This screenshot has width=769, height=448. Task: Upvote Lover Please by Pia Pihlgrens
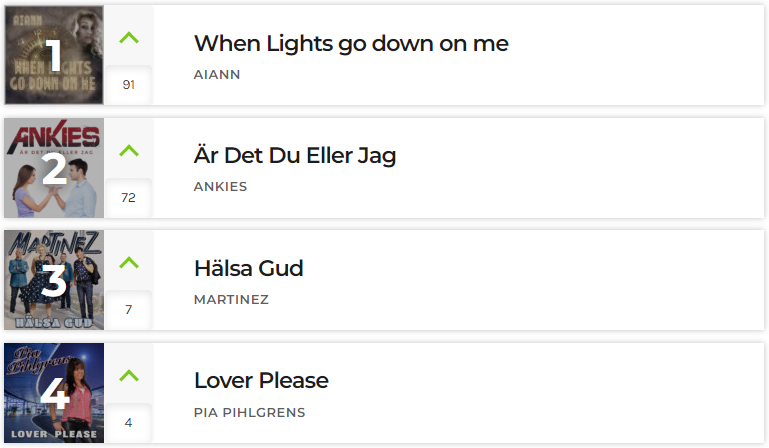point(129,376)
